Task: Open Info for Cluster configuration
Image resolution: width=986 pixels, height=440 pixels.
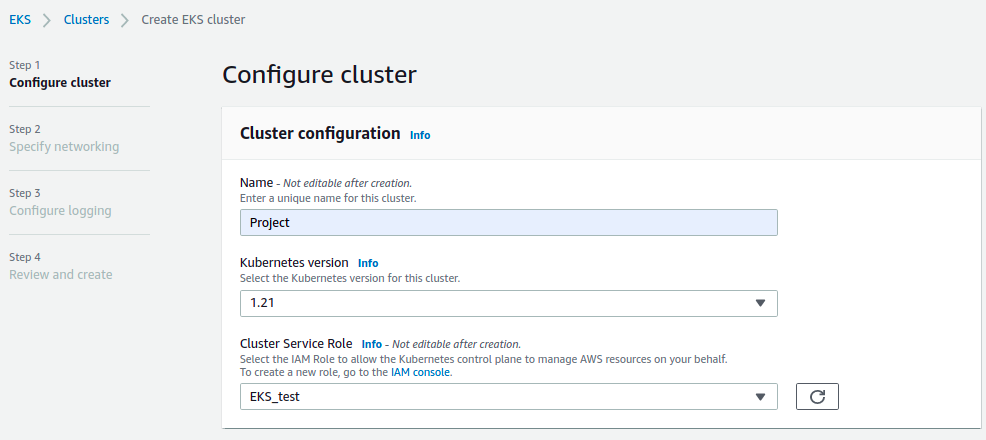Action: tap(420, 135)
